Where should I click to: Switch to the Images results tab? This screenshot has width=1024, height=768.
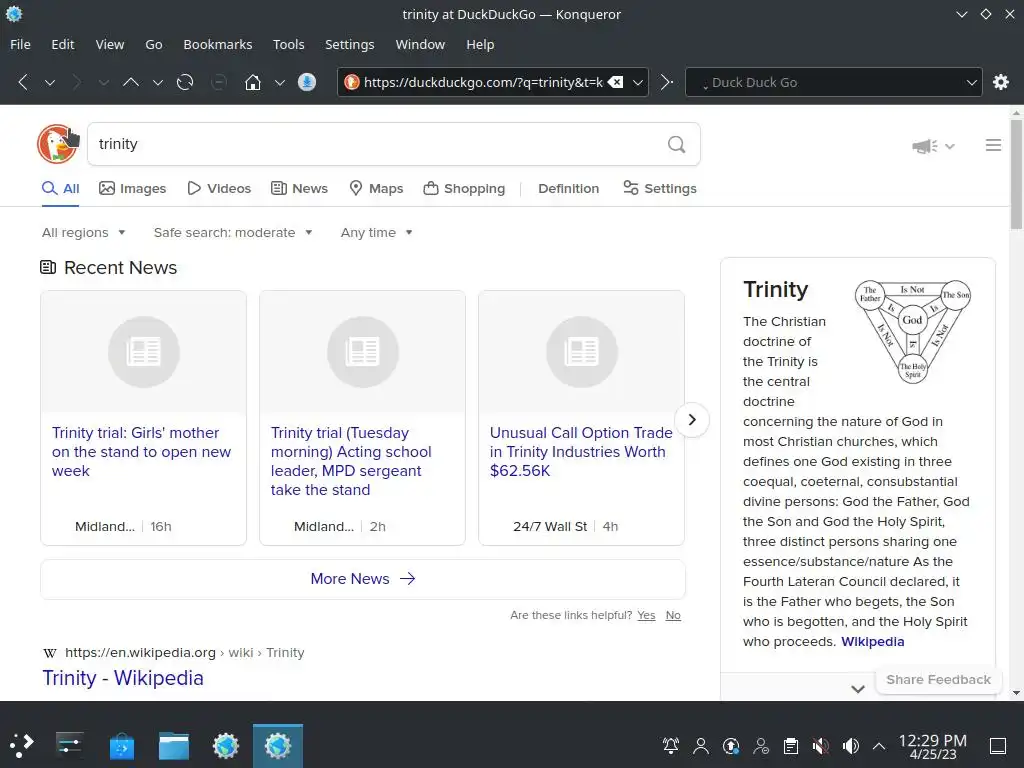click(x=133, y=188)
